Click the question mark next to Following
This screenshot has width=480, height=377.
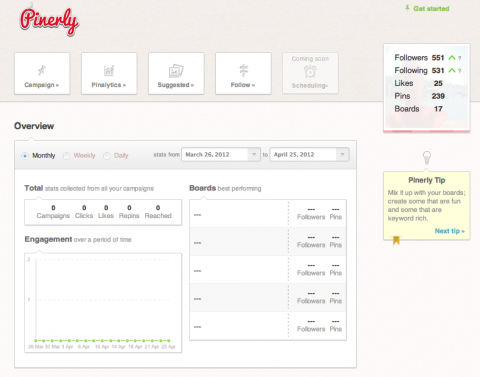coord(460,71)
